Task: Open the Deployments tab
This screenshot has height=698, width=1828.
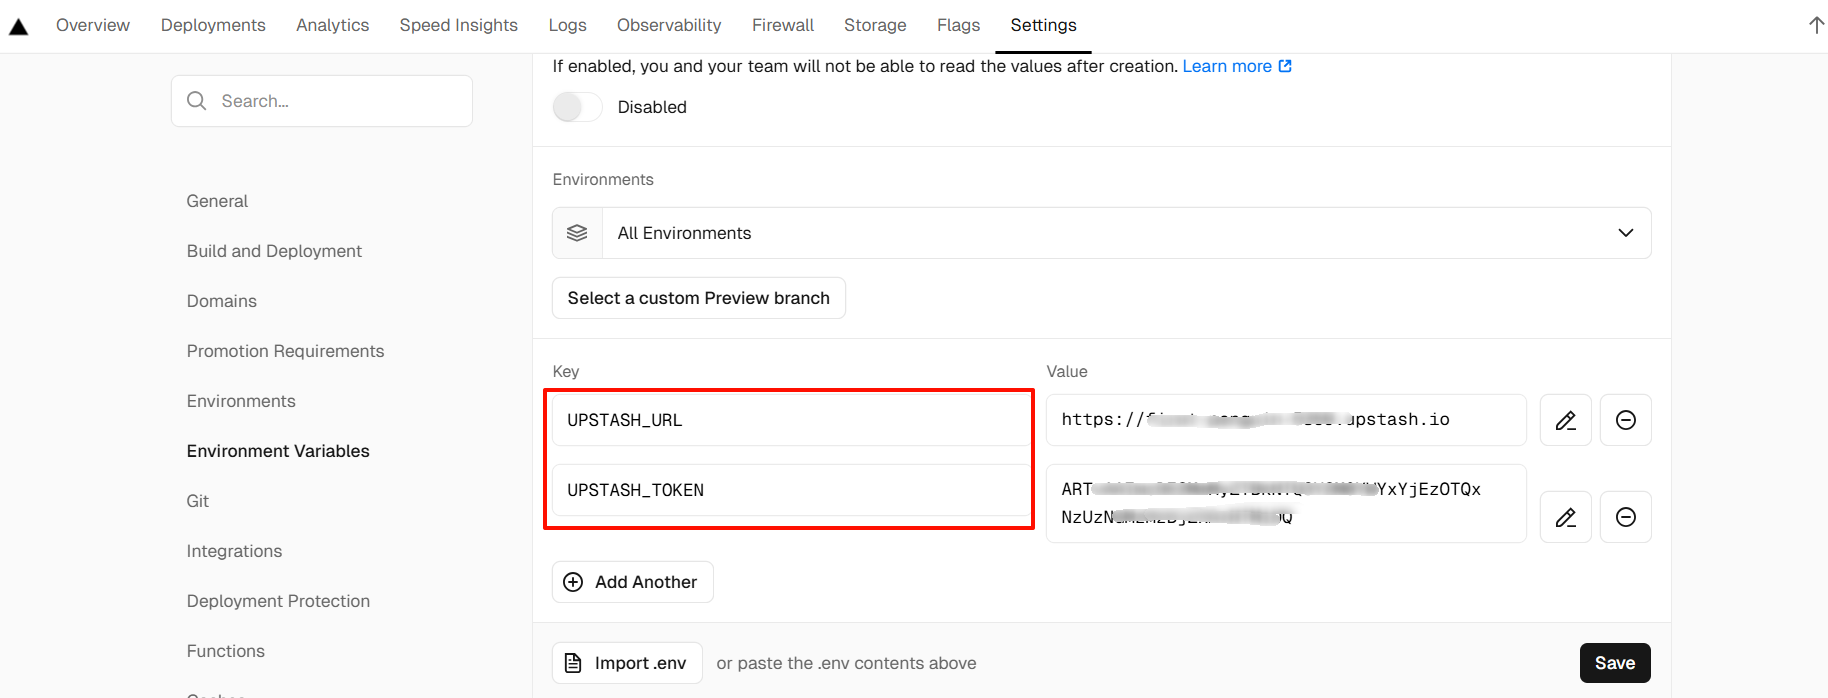Action: coord(213,25)
